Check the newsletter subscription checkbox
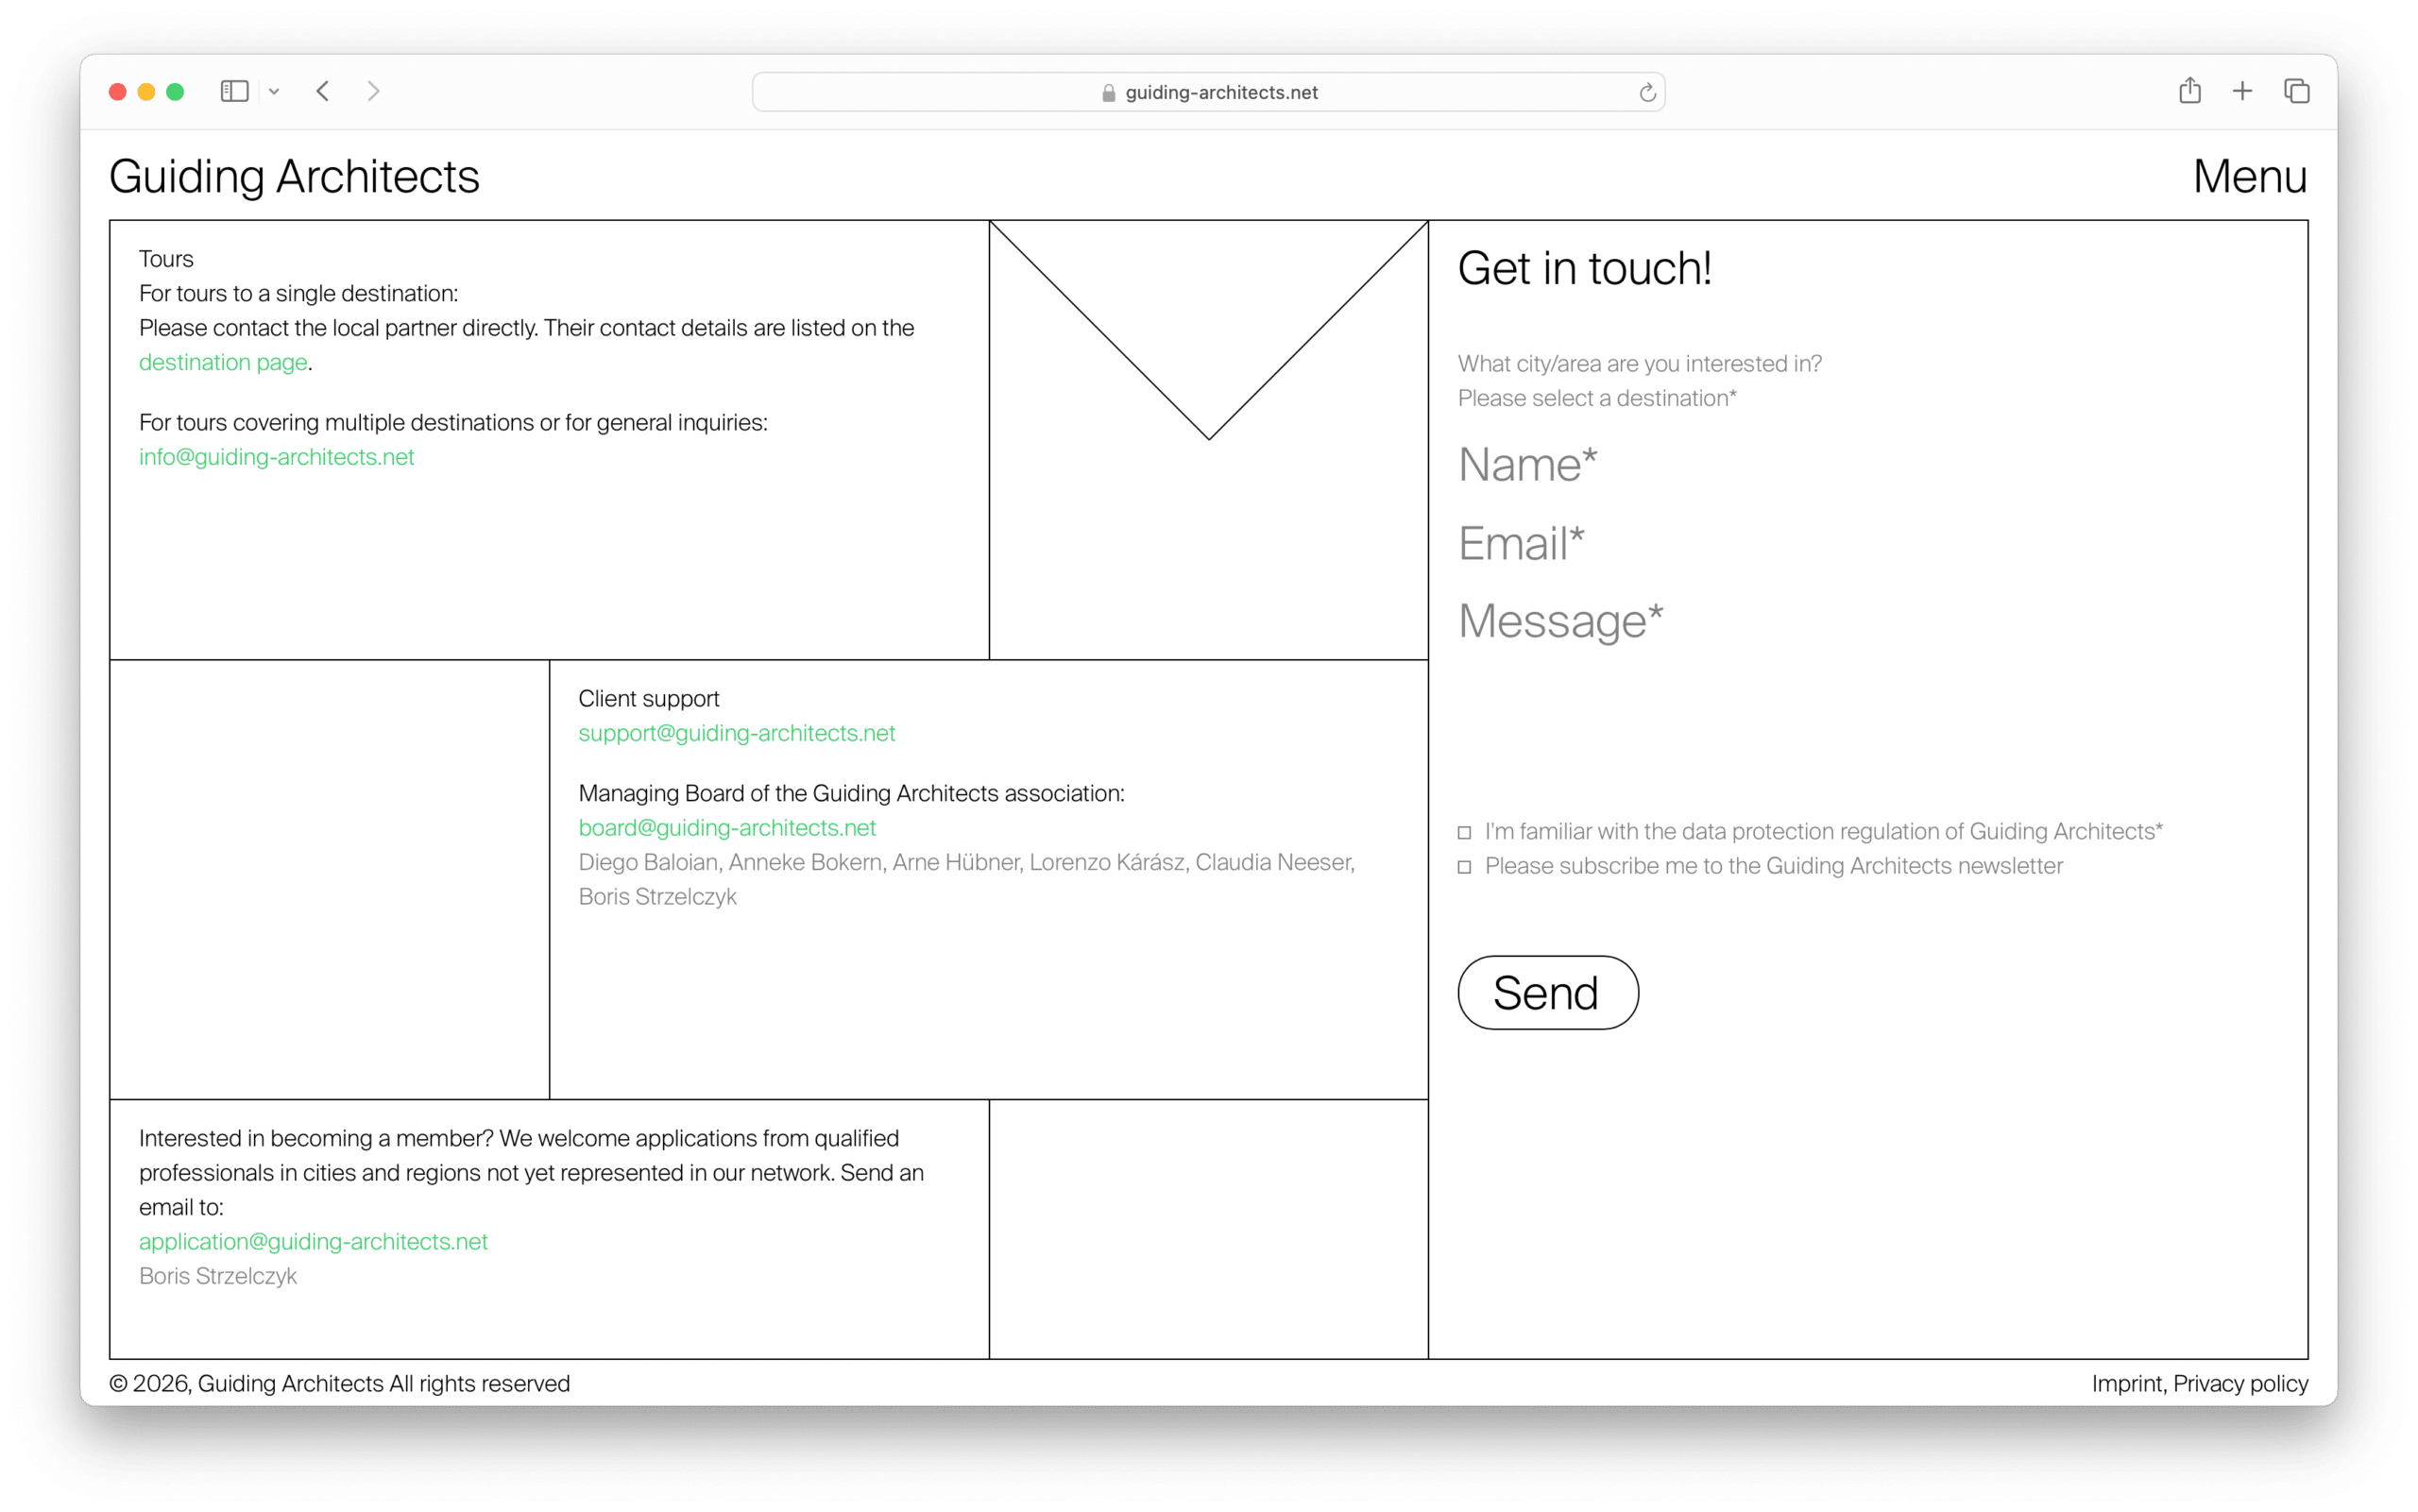The image size is (2418, 1512). (1464, 867)
